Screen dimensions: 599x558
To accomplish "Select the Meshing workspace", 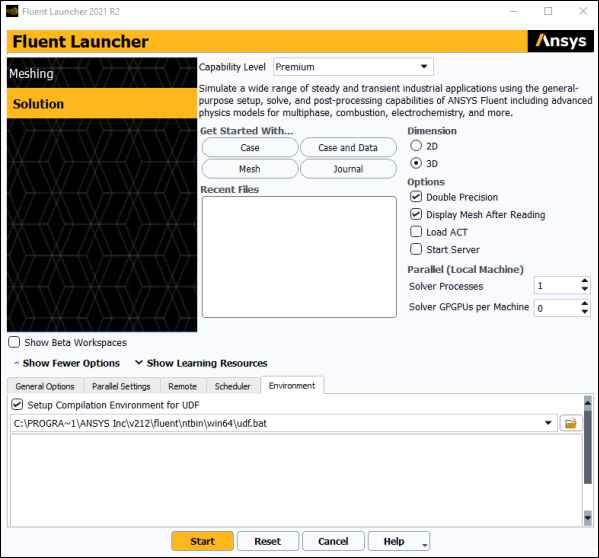I will point(102,73).
